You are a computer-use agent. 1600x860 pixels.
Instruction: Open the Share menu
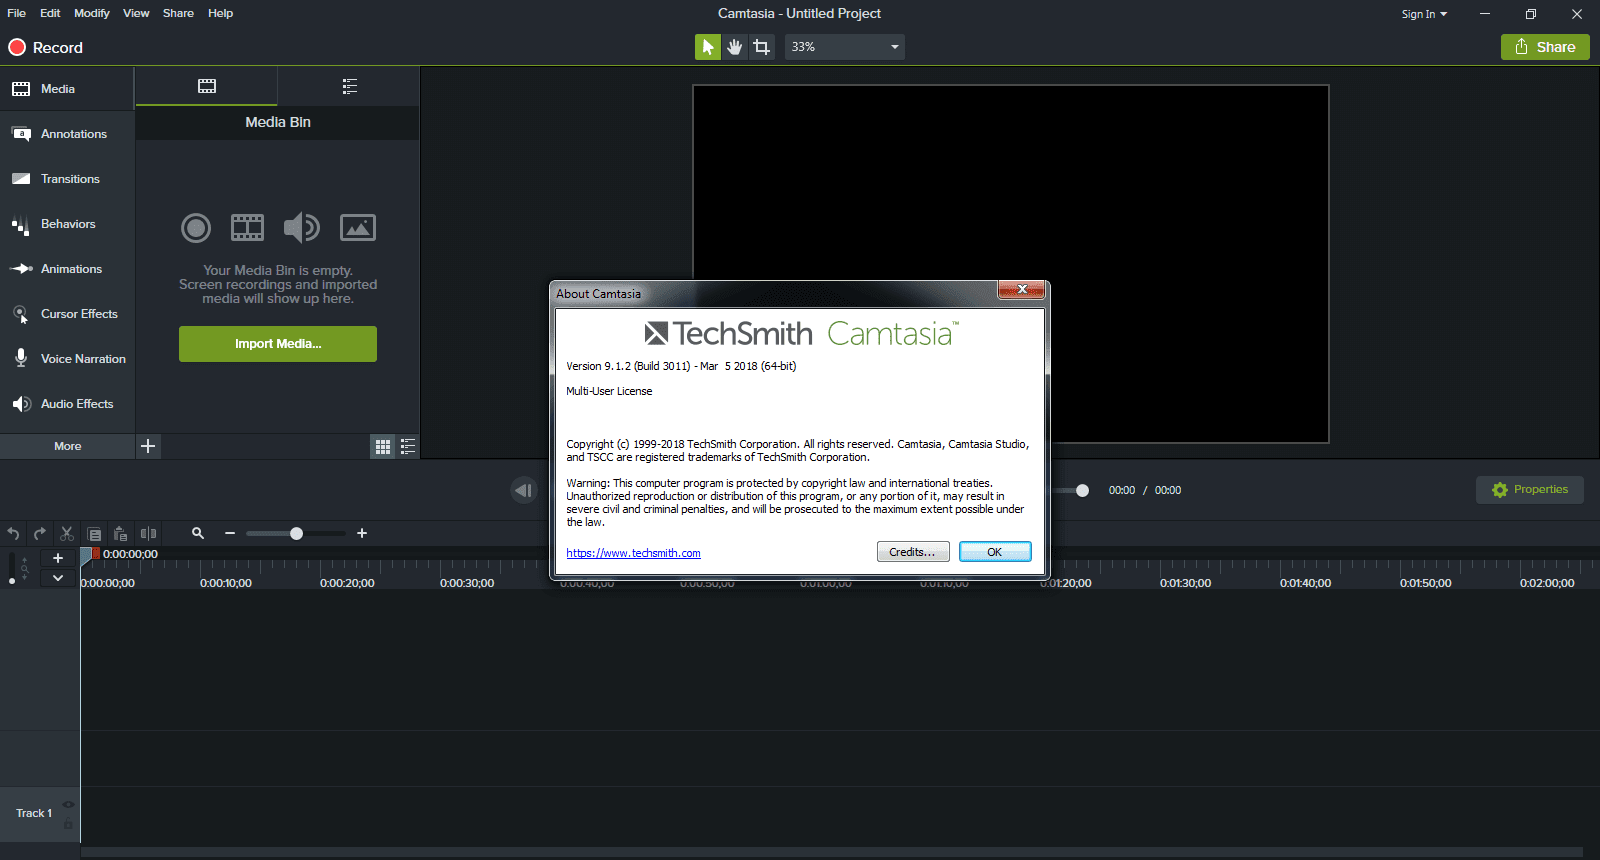point(178,13)
